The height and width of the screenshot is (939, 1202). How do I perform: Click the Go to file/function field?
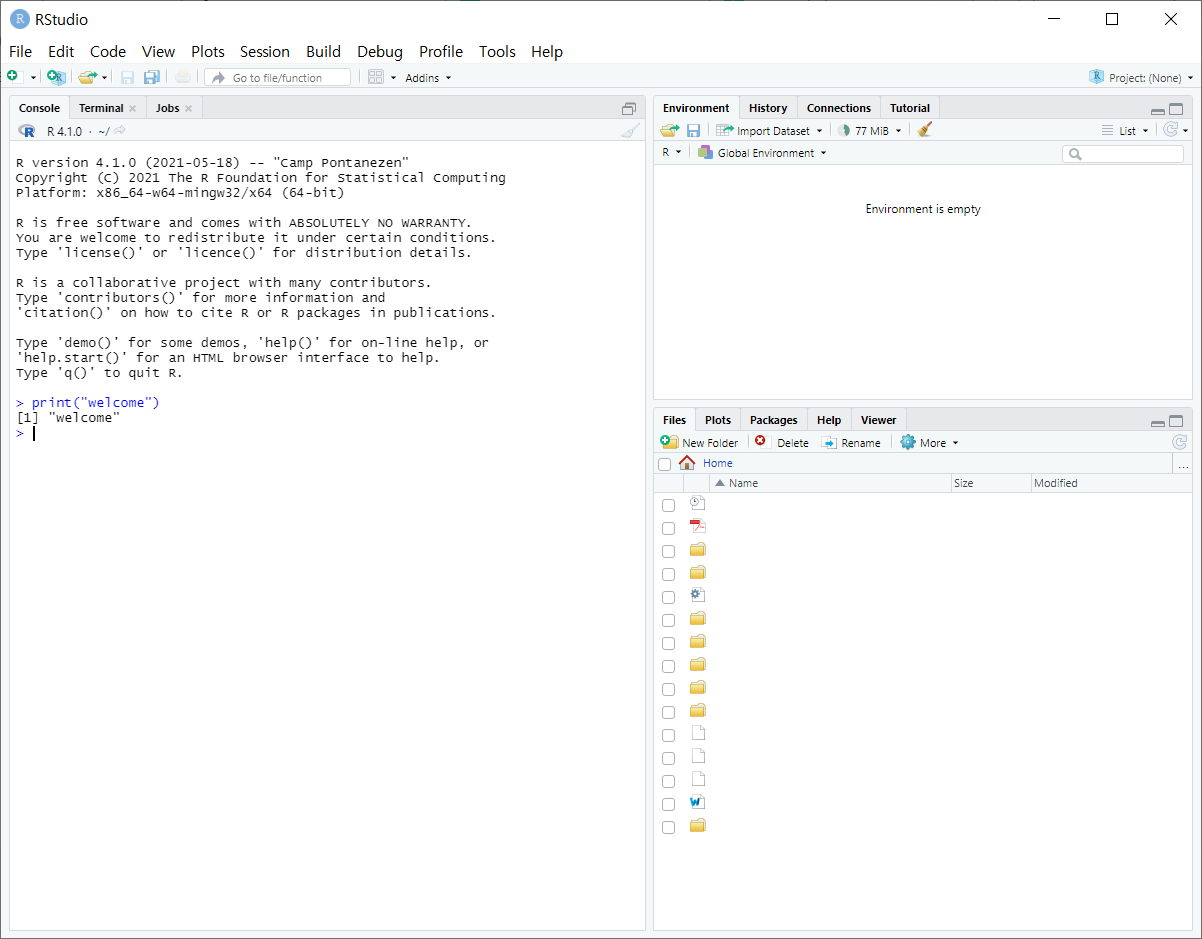pos(278,77)
